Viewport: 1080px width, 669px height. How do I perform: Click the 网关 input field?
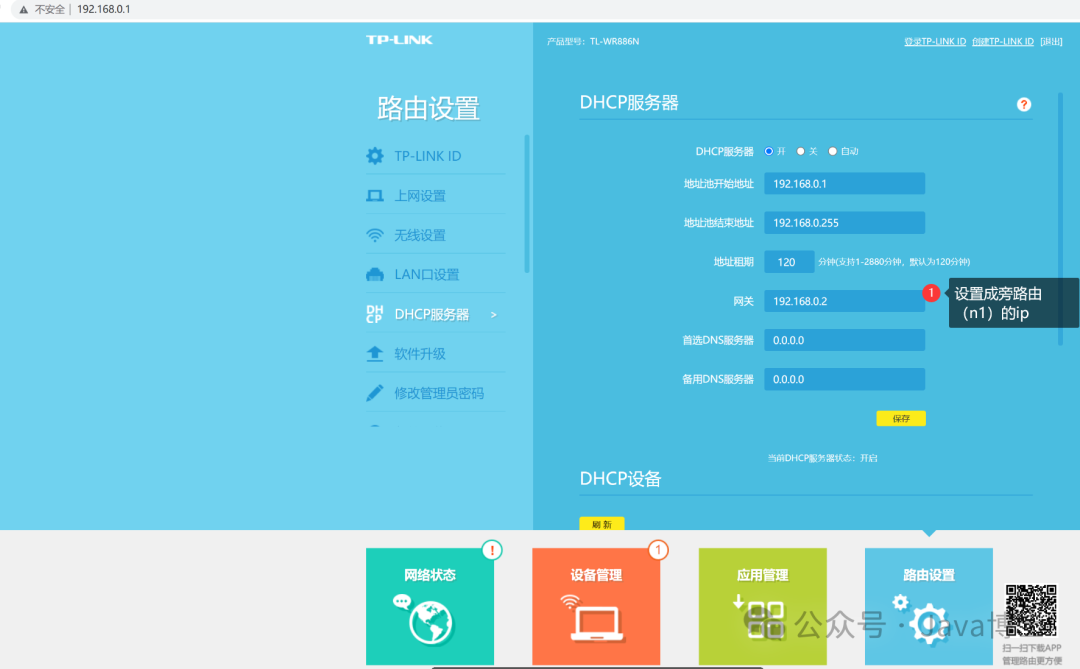[x=844, y=301]
